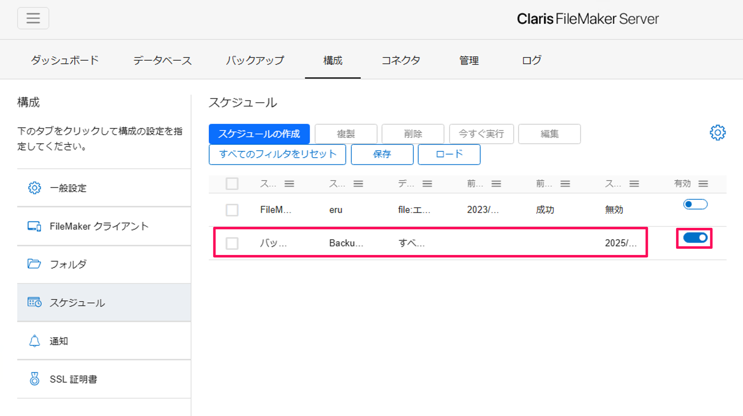Click the eru cell in first row
This screenshot has height=416, width=743.
[336, 210]
